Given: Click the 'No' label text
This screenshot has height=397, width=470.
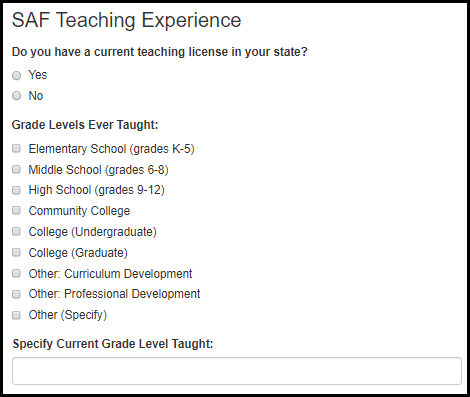Looking at the screenshot, I should 36,96.
